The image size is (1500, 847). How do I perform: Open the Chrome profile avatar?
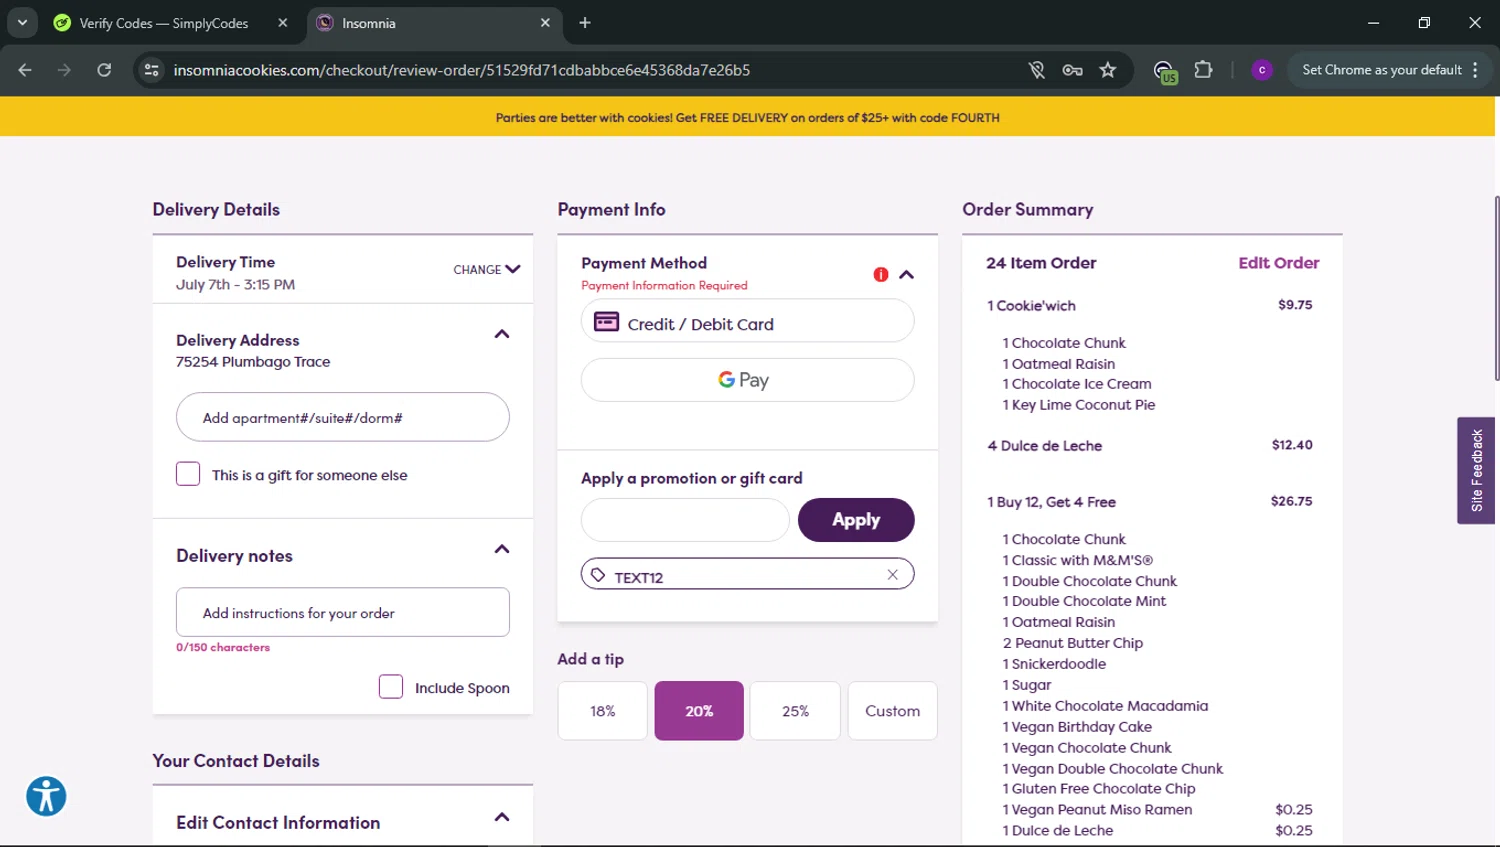(x=1262, y=70)
